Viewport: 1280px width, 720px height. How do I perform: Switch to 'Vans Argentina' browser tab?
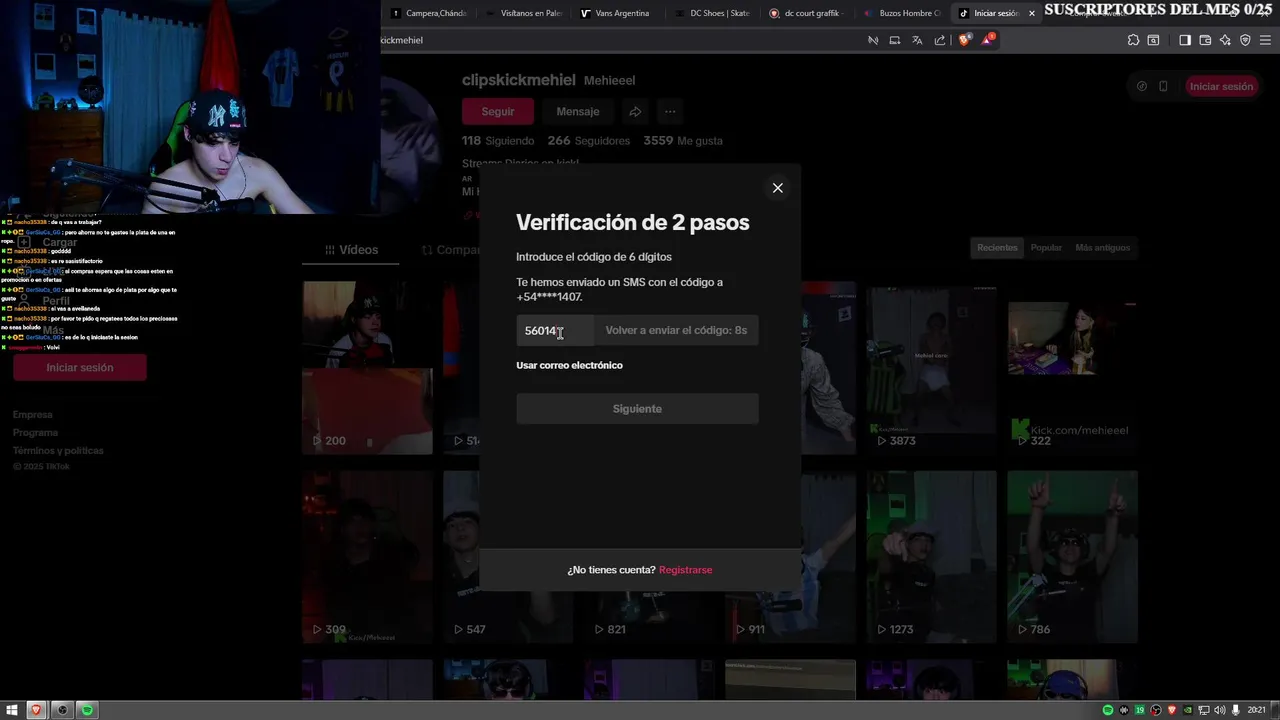[x=617, y=13]
